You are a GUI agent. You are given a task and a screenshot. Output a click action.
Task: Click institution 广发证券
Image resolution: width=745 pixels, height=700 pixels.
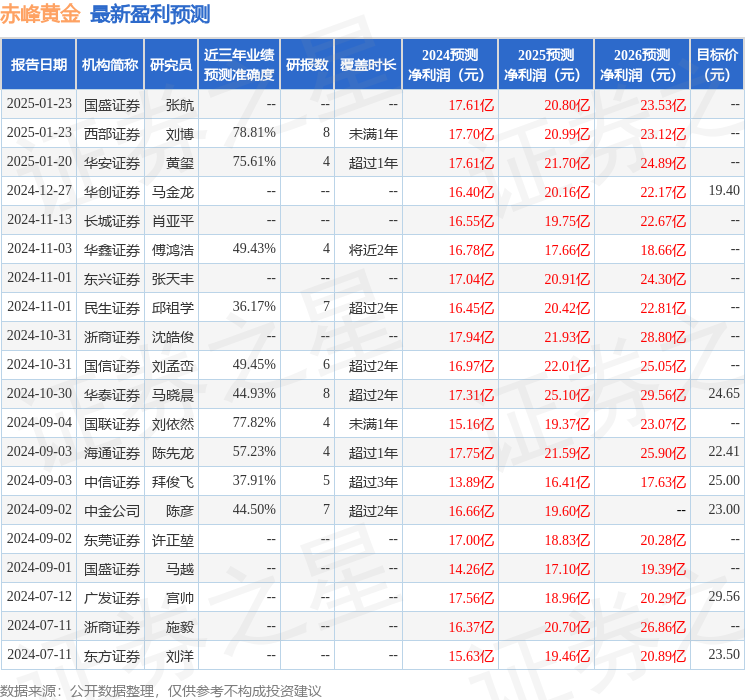(x=112, y=598)
